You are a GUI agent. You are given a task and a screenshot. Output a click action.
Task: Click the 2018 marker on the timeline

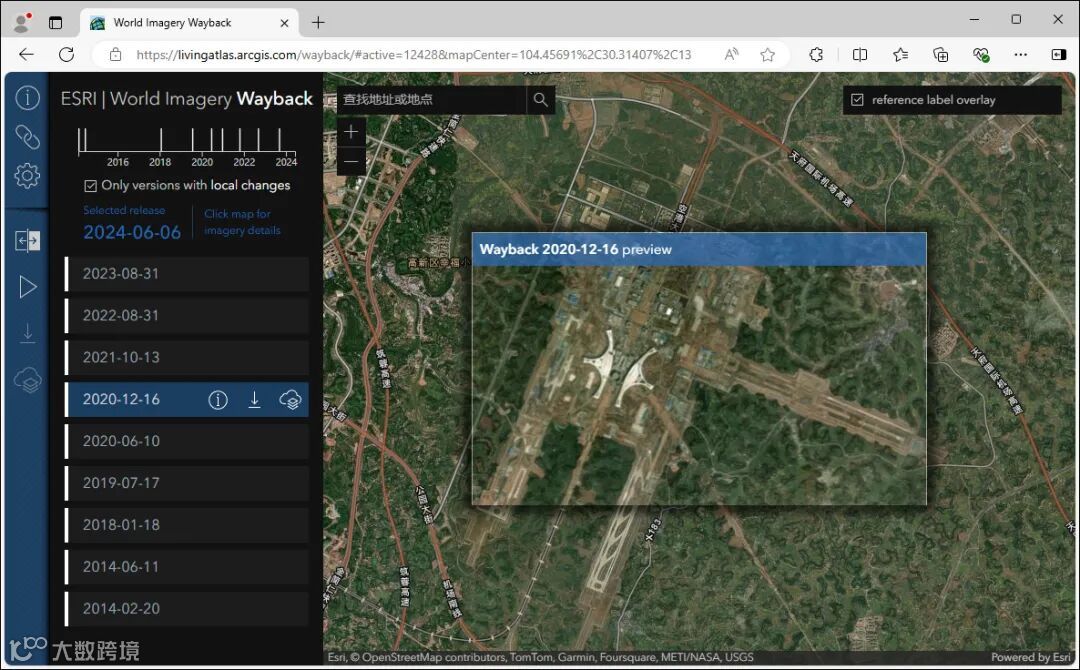tap(160, 140)
